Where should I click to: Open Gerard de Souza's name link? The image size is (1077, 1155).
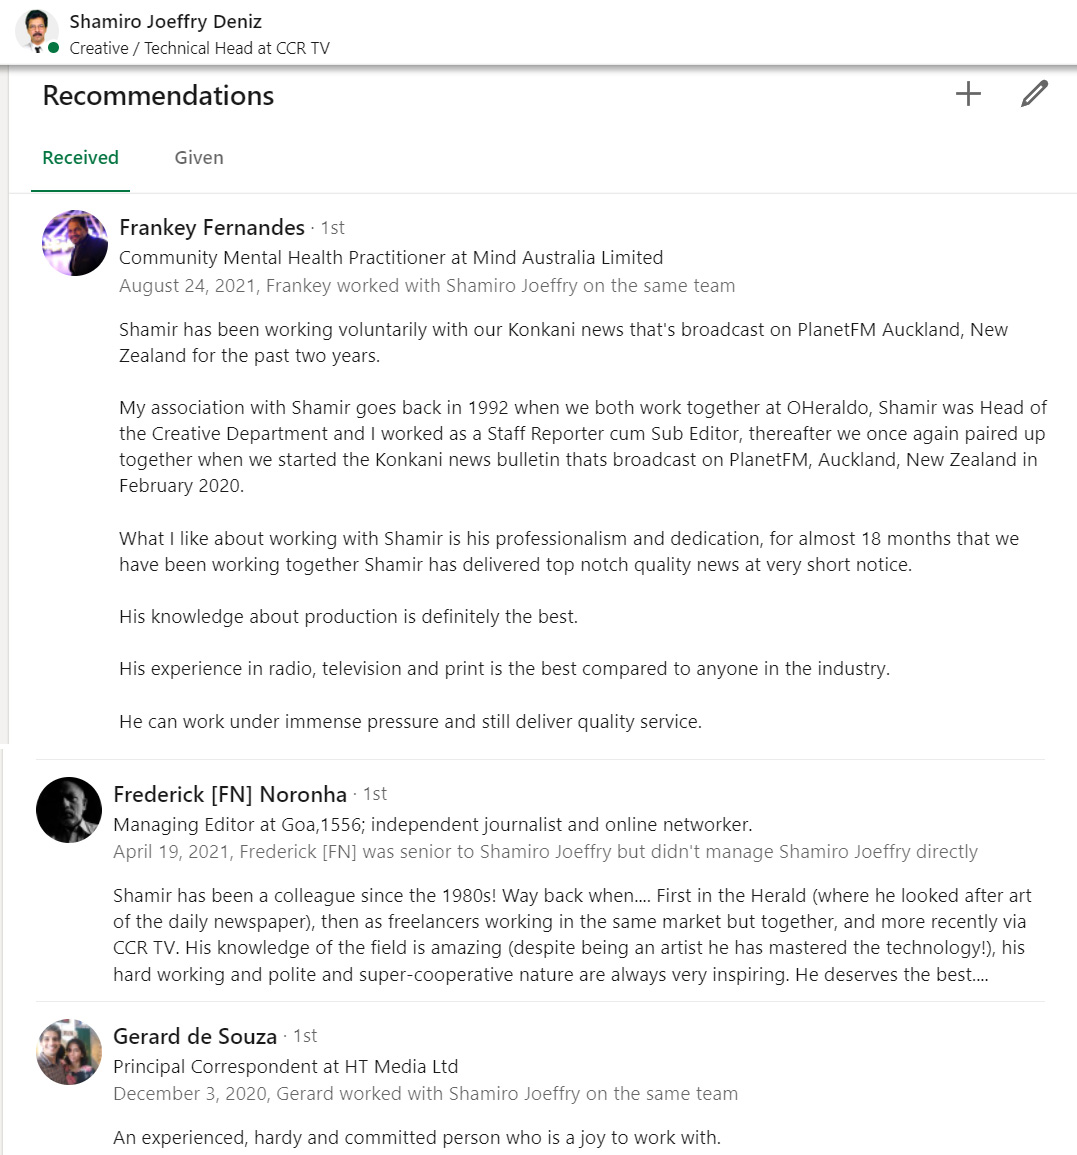click(x=195, y=1036)
